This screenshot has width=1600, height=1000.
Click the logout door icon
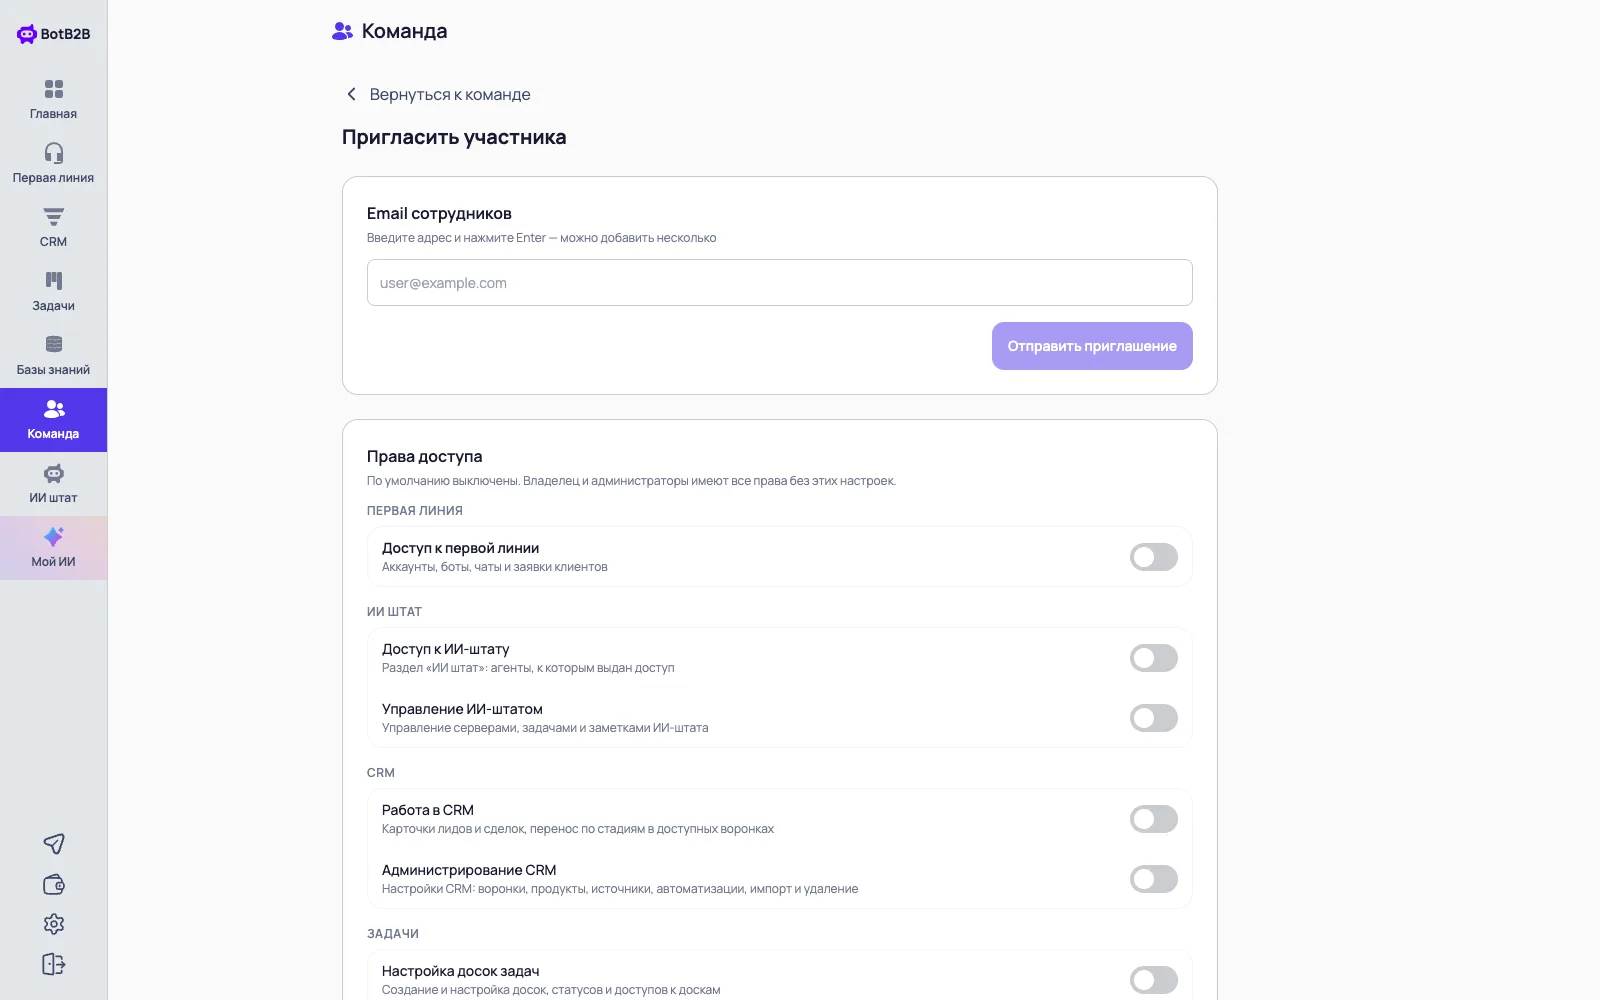click(54, 964)
